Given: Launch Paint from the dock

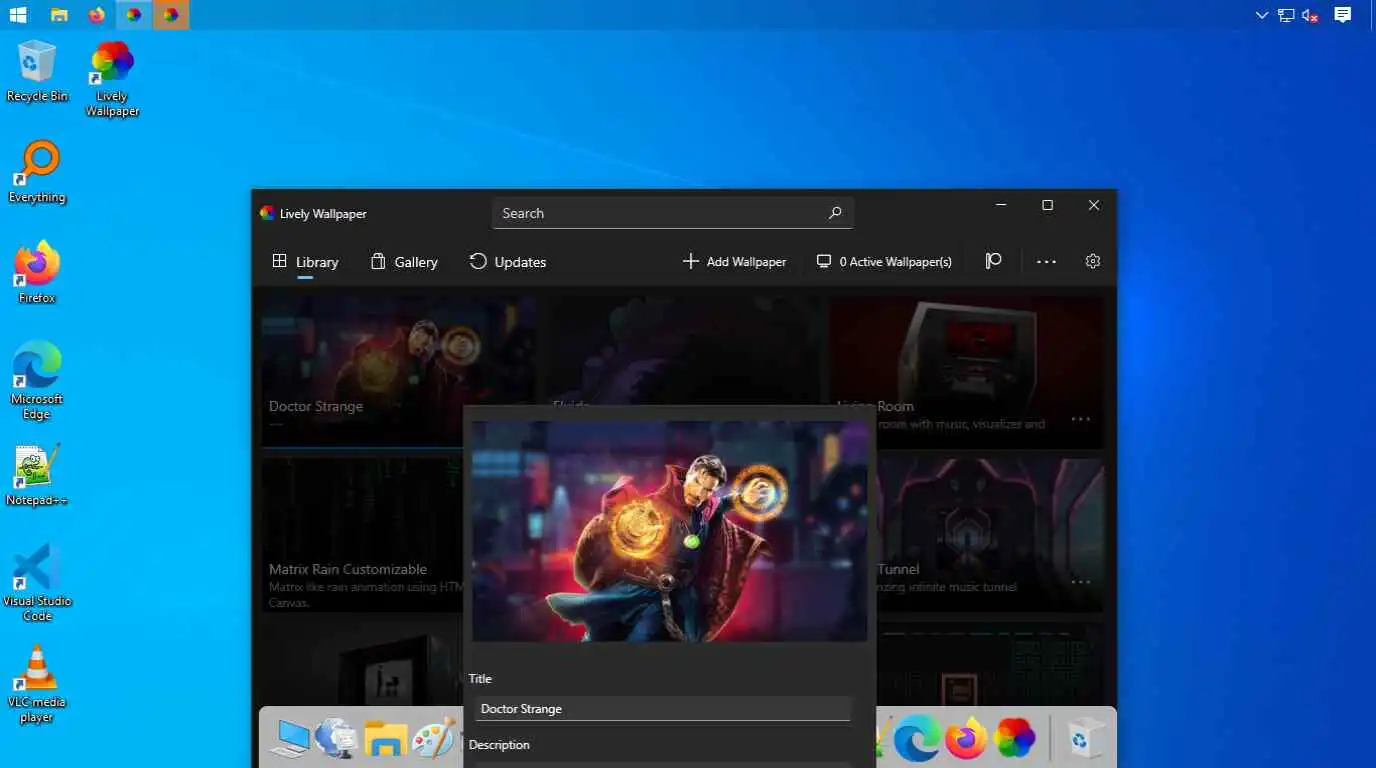Looking at the screenshot, I should tap(434, 740).
